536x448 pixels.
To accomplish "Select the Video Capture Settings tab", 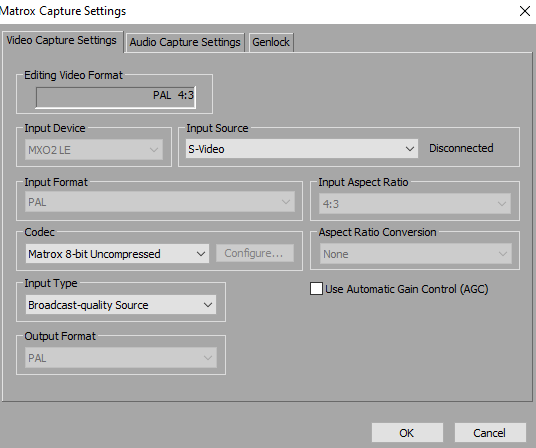I will pos(62,41).
